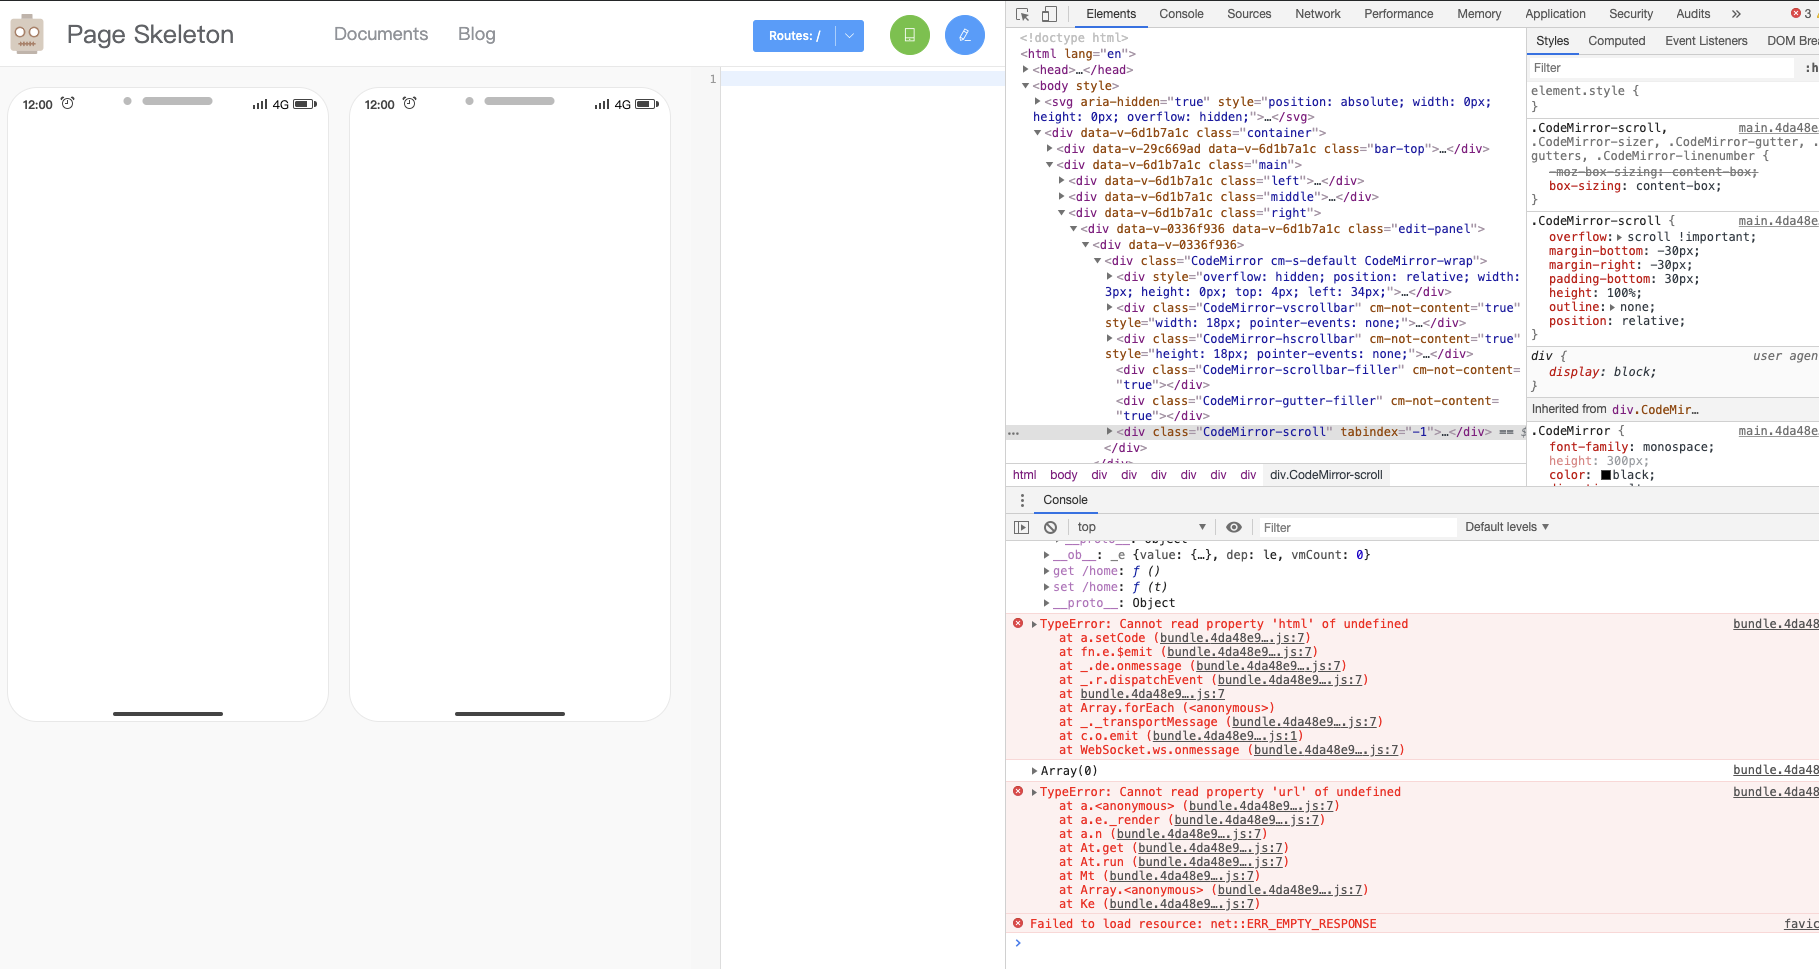Viewport: 1819px width, 969px height.
Task: Switch to the Audits tab
Action: pyautogui.click(x=1693, y=14)
